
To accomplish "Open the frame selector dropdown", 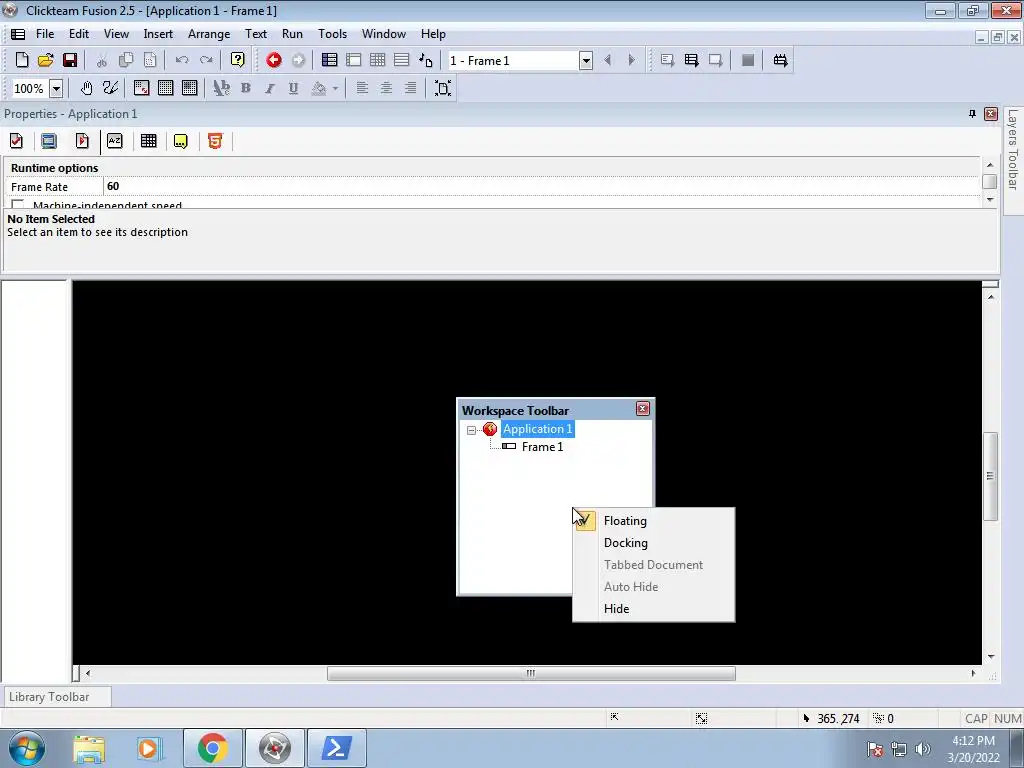I will 586,61.
